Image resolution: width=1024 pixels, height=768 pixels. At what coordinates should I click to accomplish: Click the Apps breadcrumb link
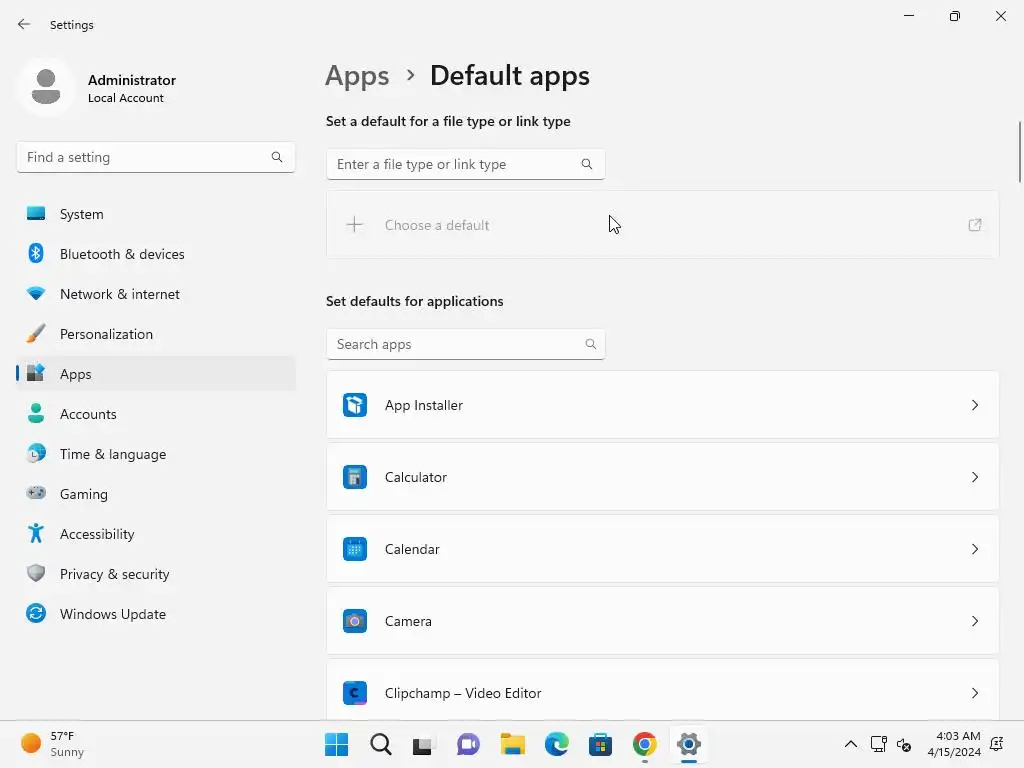pyautogui.click(x=357, y=76)
